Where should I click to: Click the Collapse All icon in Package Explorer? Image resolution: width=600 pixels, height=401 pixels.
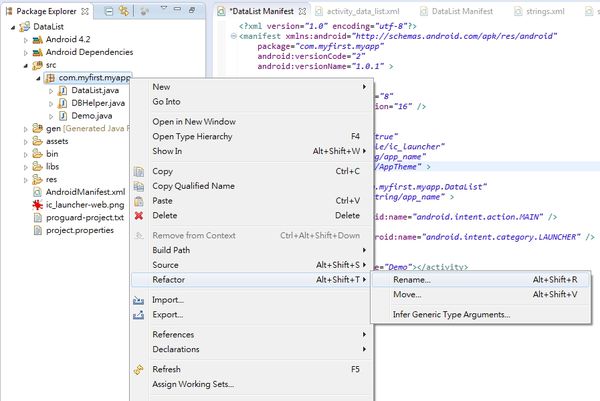click(109, 11)
